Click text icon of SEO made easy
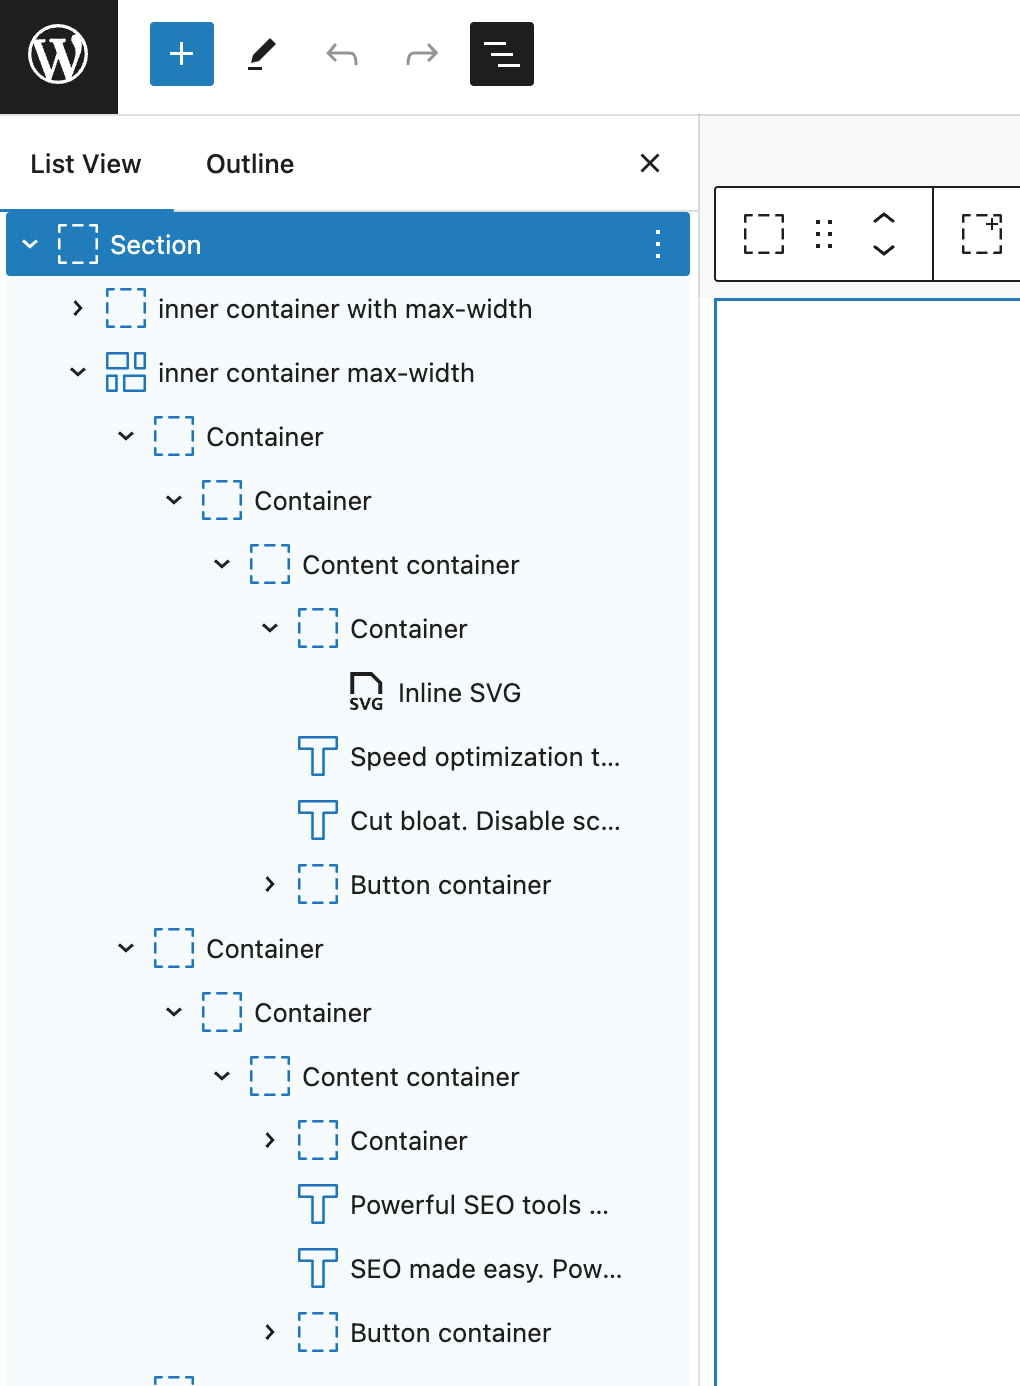This screenshot has width=1020, height=1386. tap(318, 1268)
